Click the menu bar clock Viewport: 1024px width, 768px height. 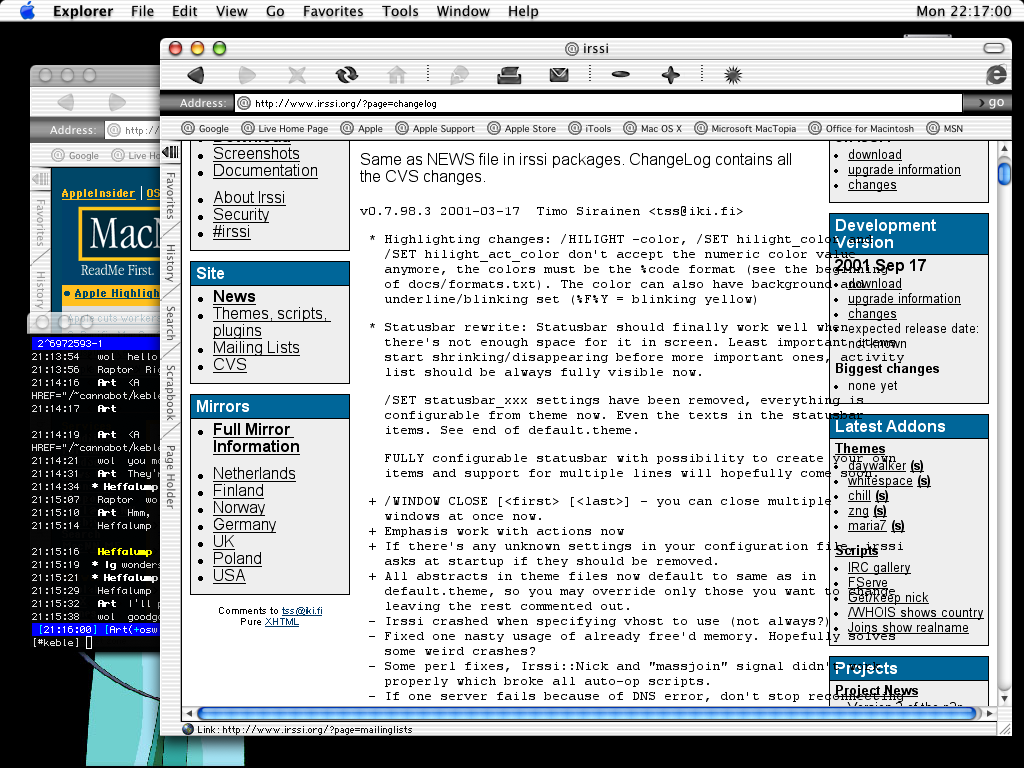coord(963,11)
